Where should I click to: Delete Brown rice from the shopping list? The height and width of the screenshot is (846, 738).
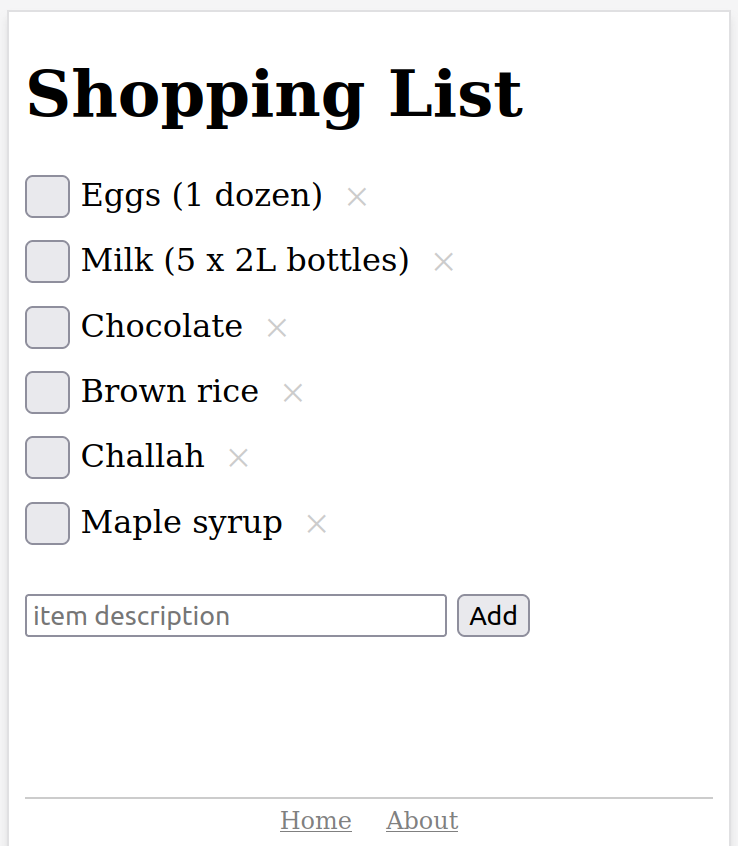point(292,393)
